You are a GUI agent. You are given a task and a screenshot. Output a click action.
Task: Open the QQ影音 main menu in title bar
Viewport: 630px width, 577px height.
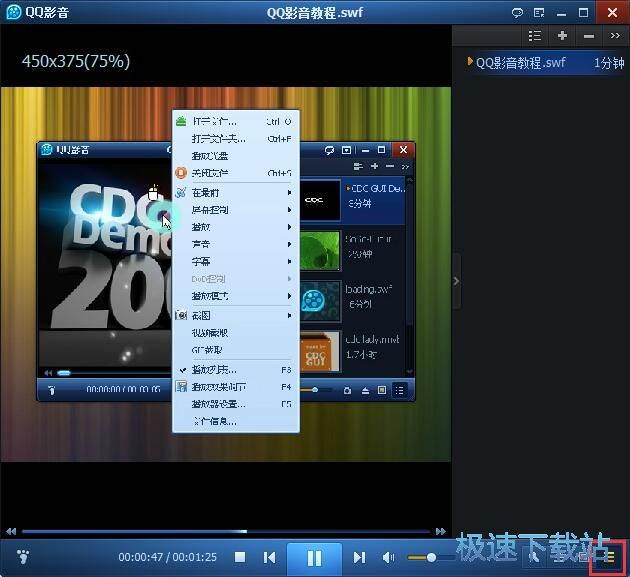tap(40, 12)
